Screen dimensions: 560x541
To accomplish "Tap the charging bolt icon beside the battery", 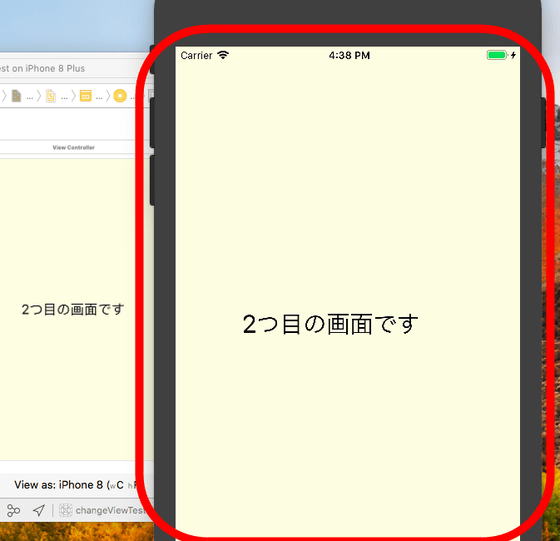I will 513,55.
